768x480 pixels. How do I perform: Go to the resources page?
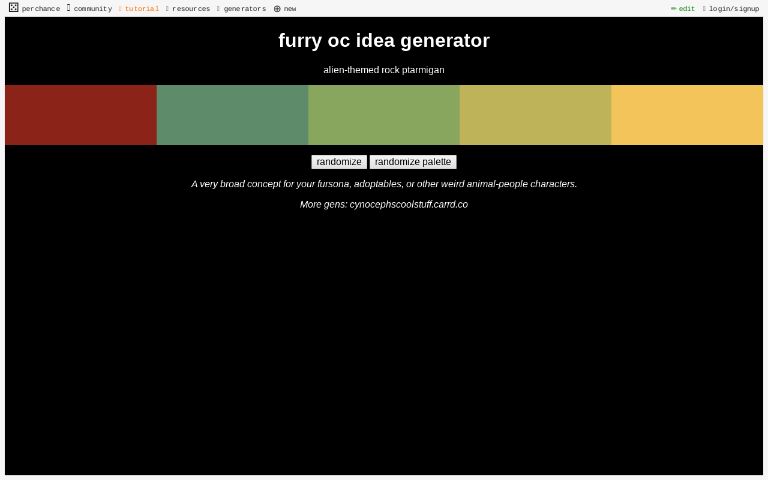tap(190, 9)
